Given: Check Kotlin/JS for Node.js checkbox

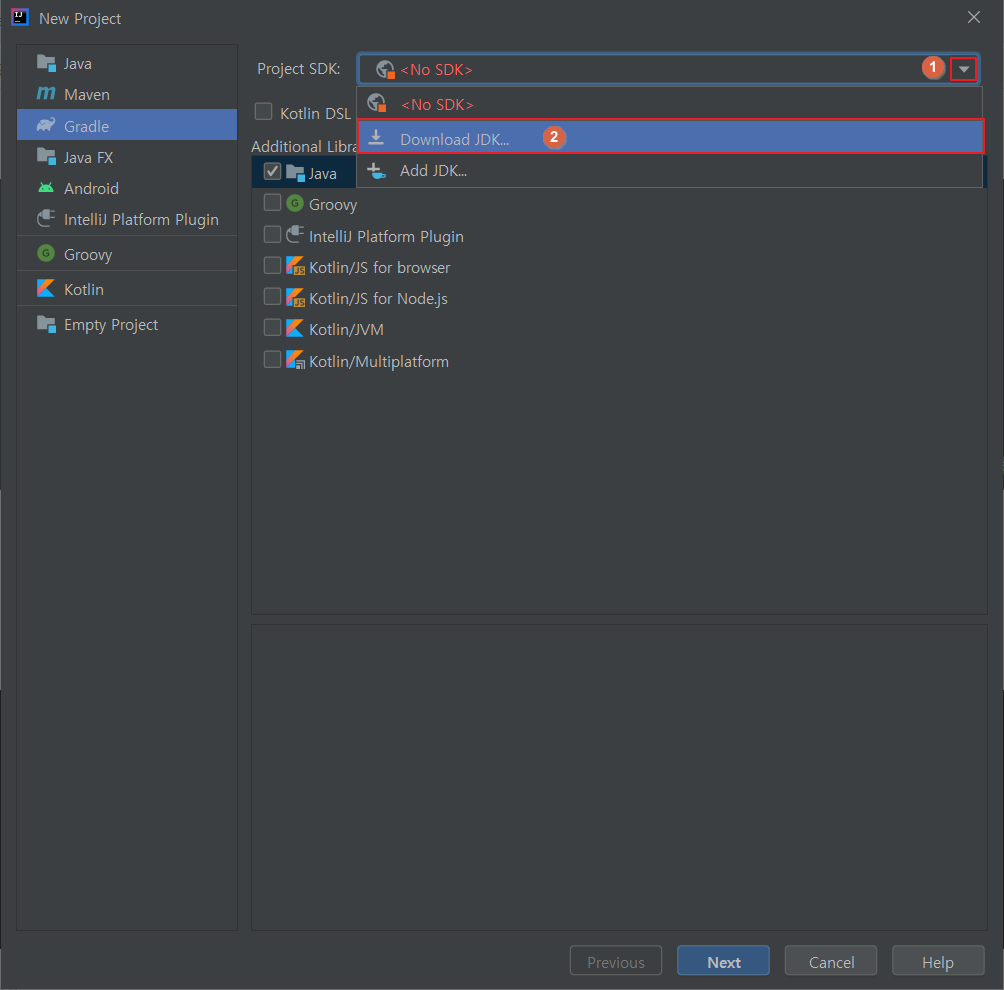Looking at the screenshot, I should 273,296.
